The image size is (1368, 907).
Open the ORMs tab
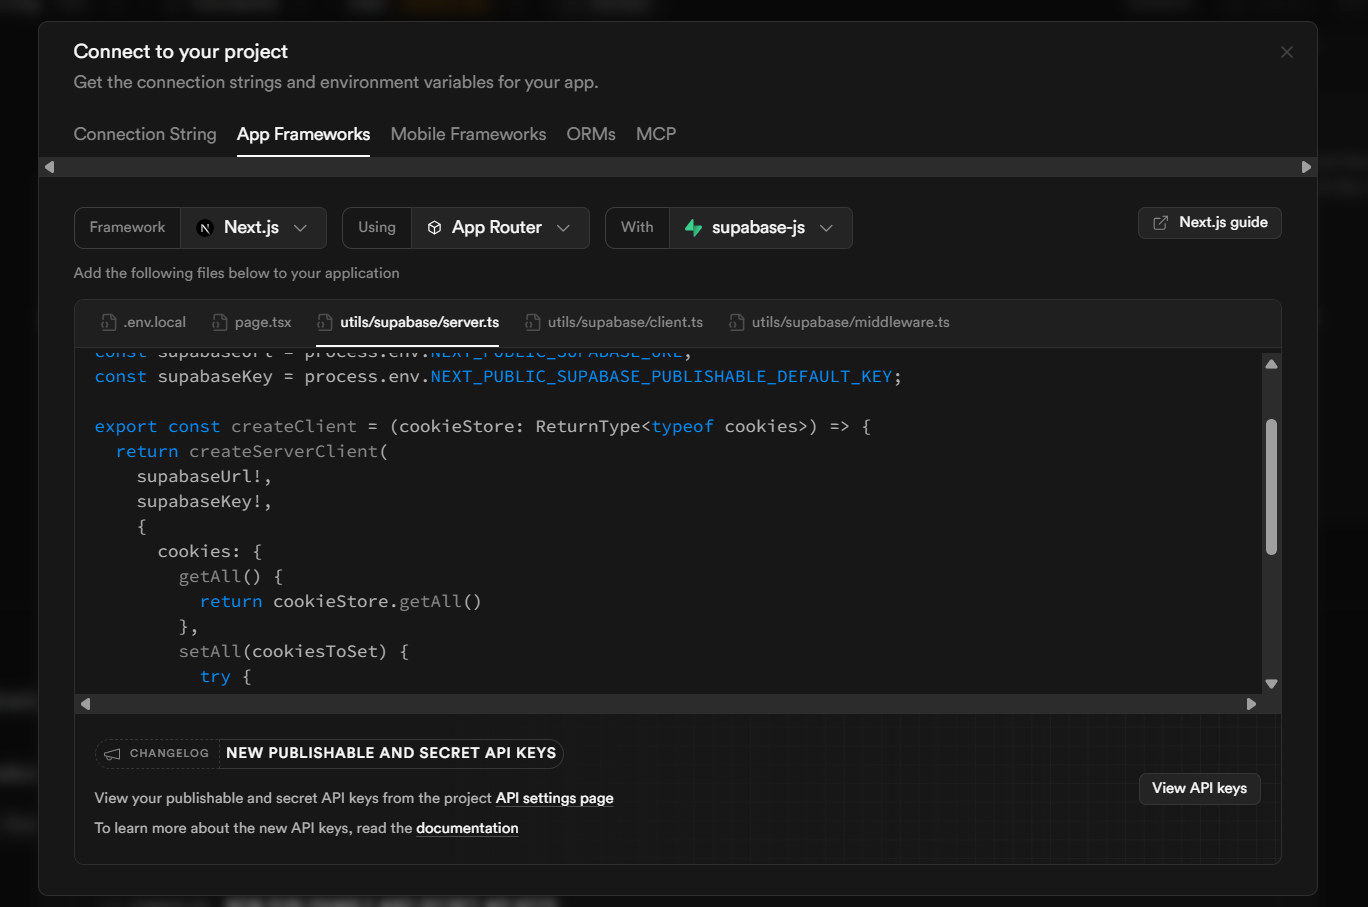(591, 134)
